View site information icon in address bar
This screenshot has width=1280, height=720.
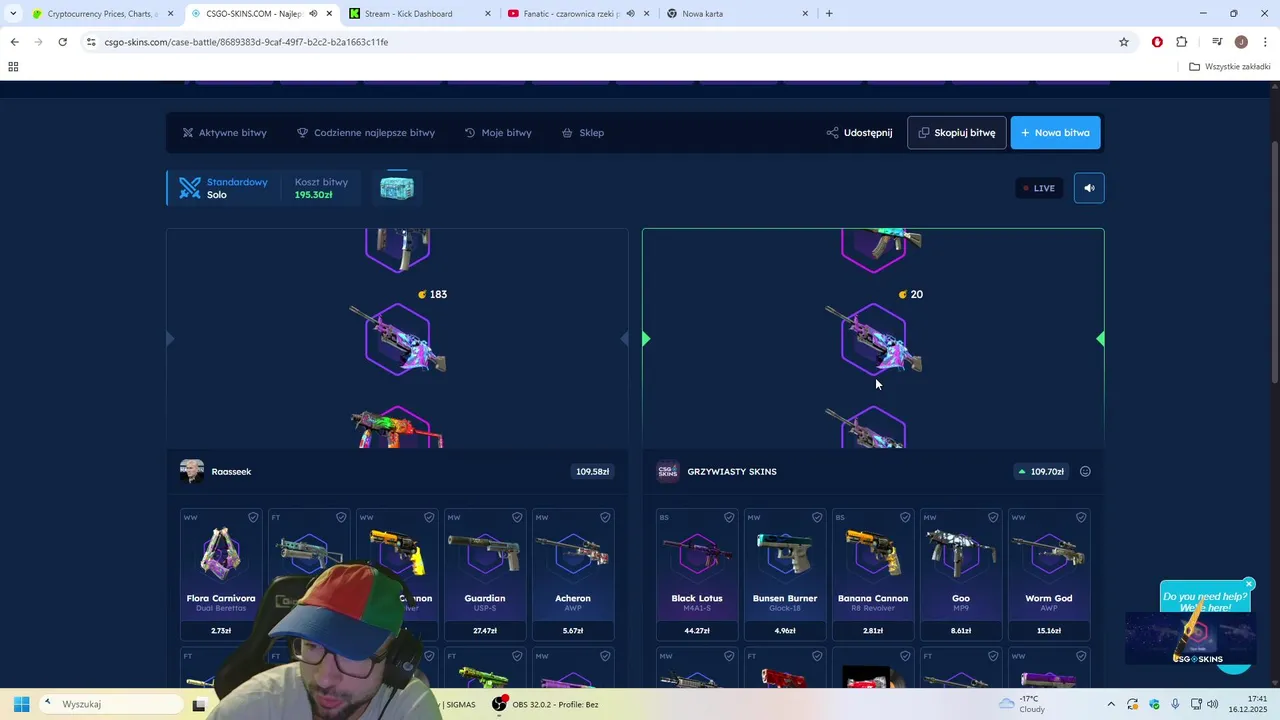tap(91, 42)
